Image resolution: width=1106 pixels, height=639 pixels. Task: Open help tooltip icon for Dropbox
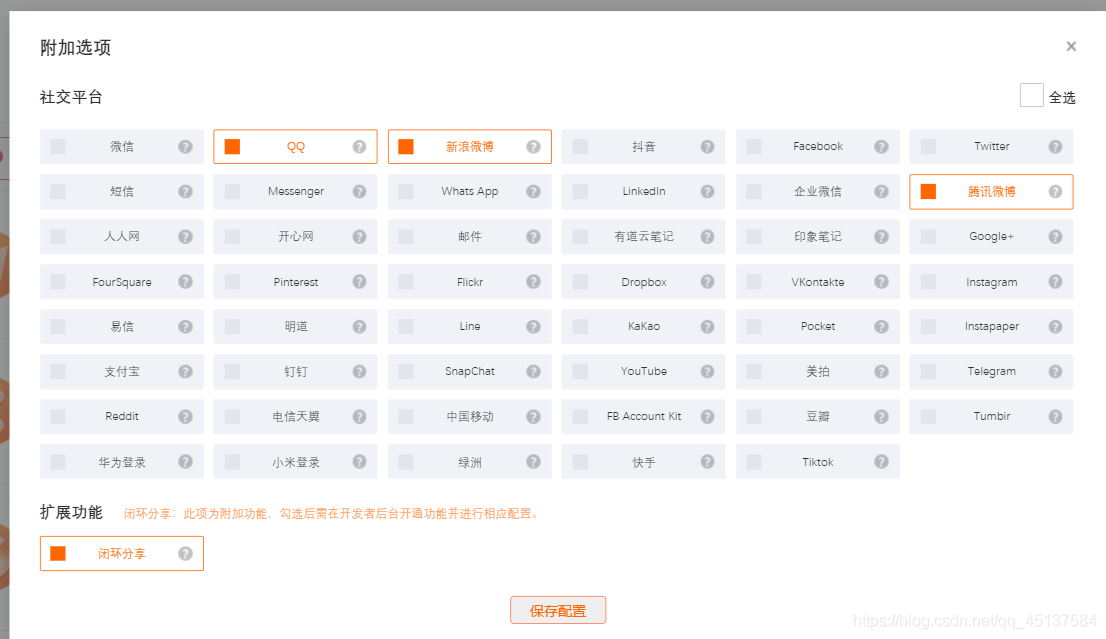(707, 281)
